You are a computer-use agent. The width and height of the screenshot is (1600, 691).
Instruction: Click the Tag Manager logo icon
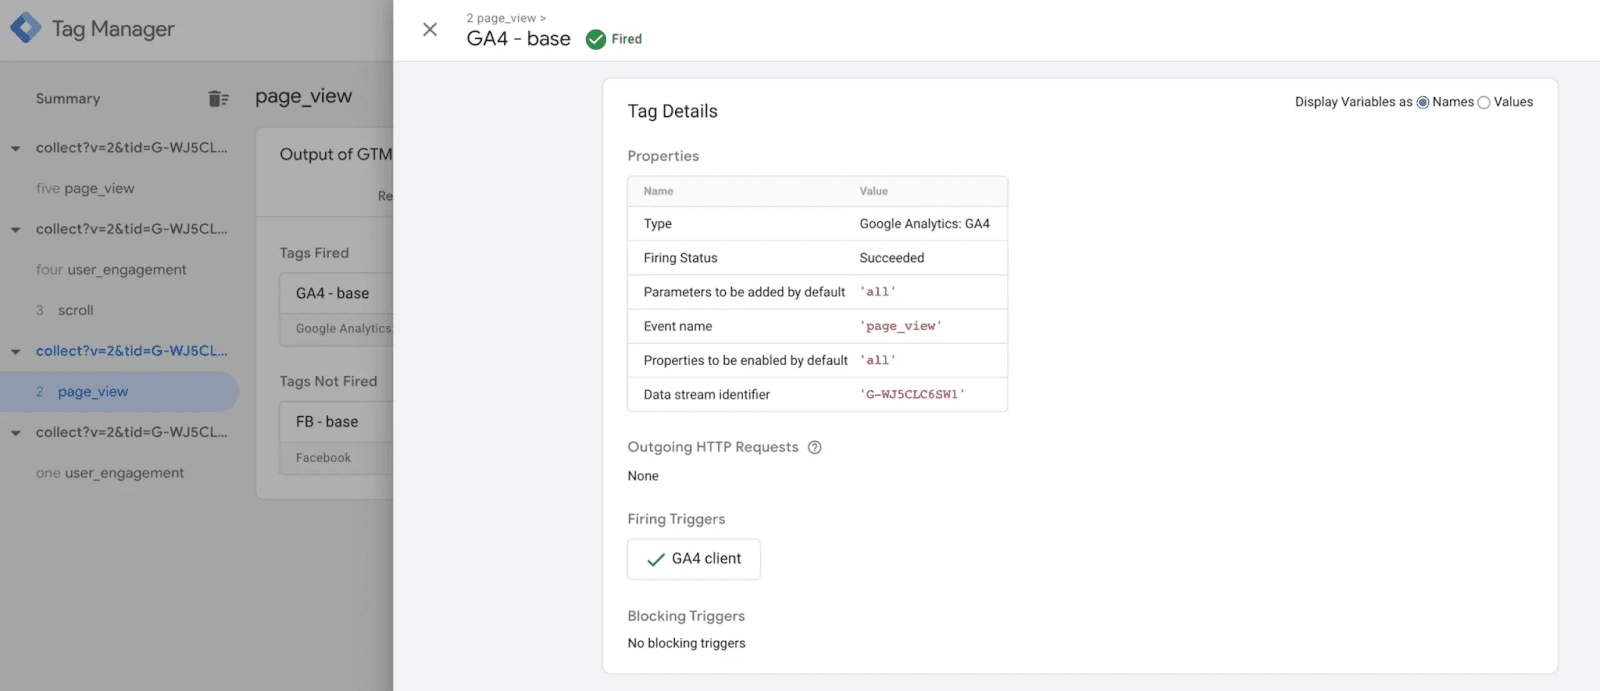[26, 28]
